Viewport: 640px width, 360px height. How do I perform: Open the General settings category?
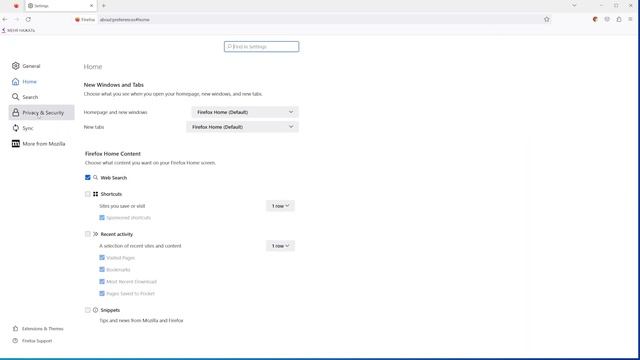tap(41, 66)
